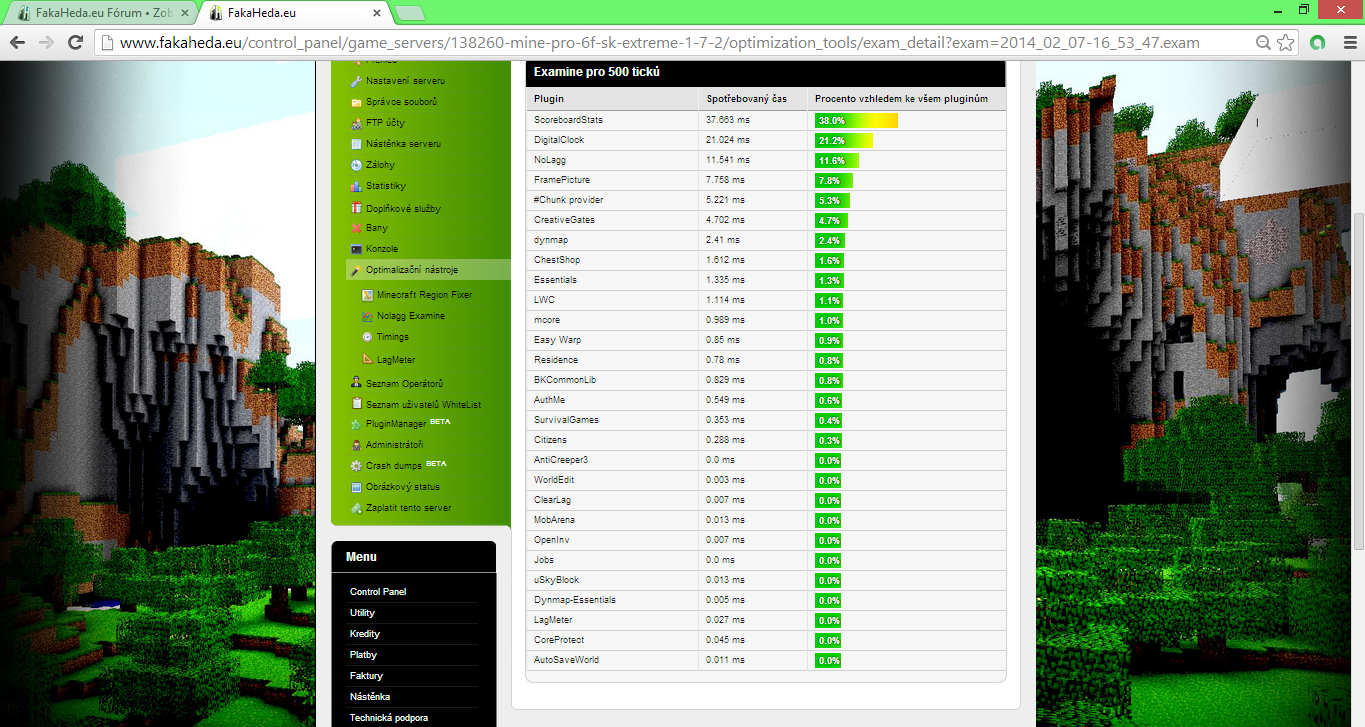The image size is (1365, 727).
Task: Click the Crash dumps gear icon
Action: (356, 466)
